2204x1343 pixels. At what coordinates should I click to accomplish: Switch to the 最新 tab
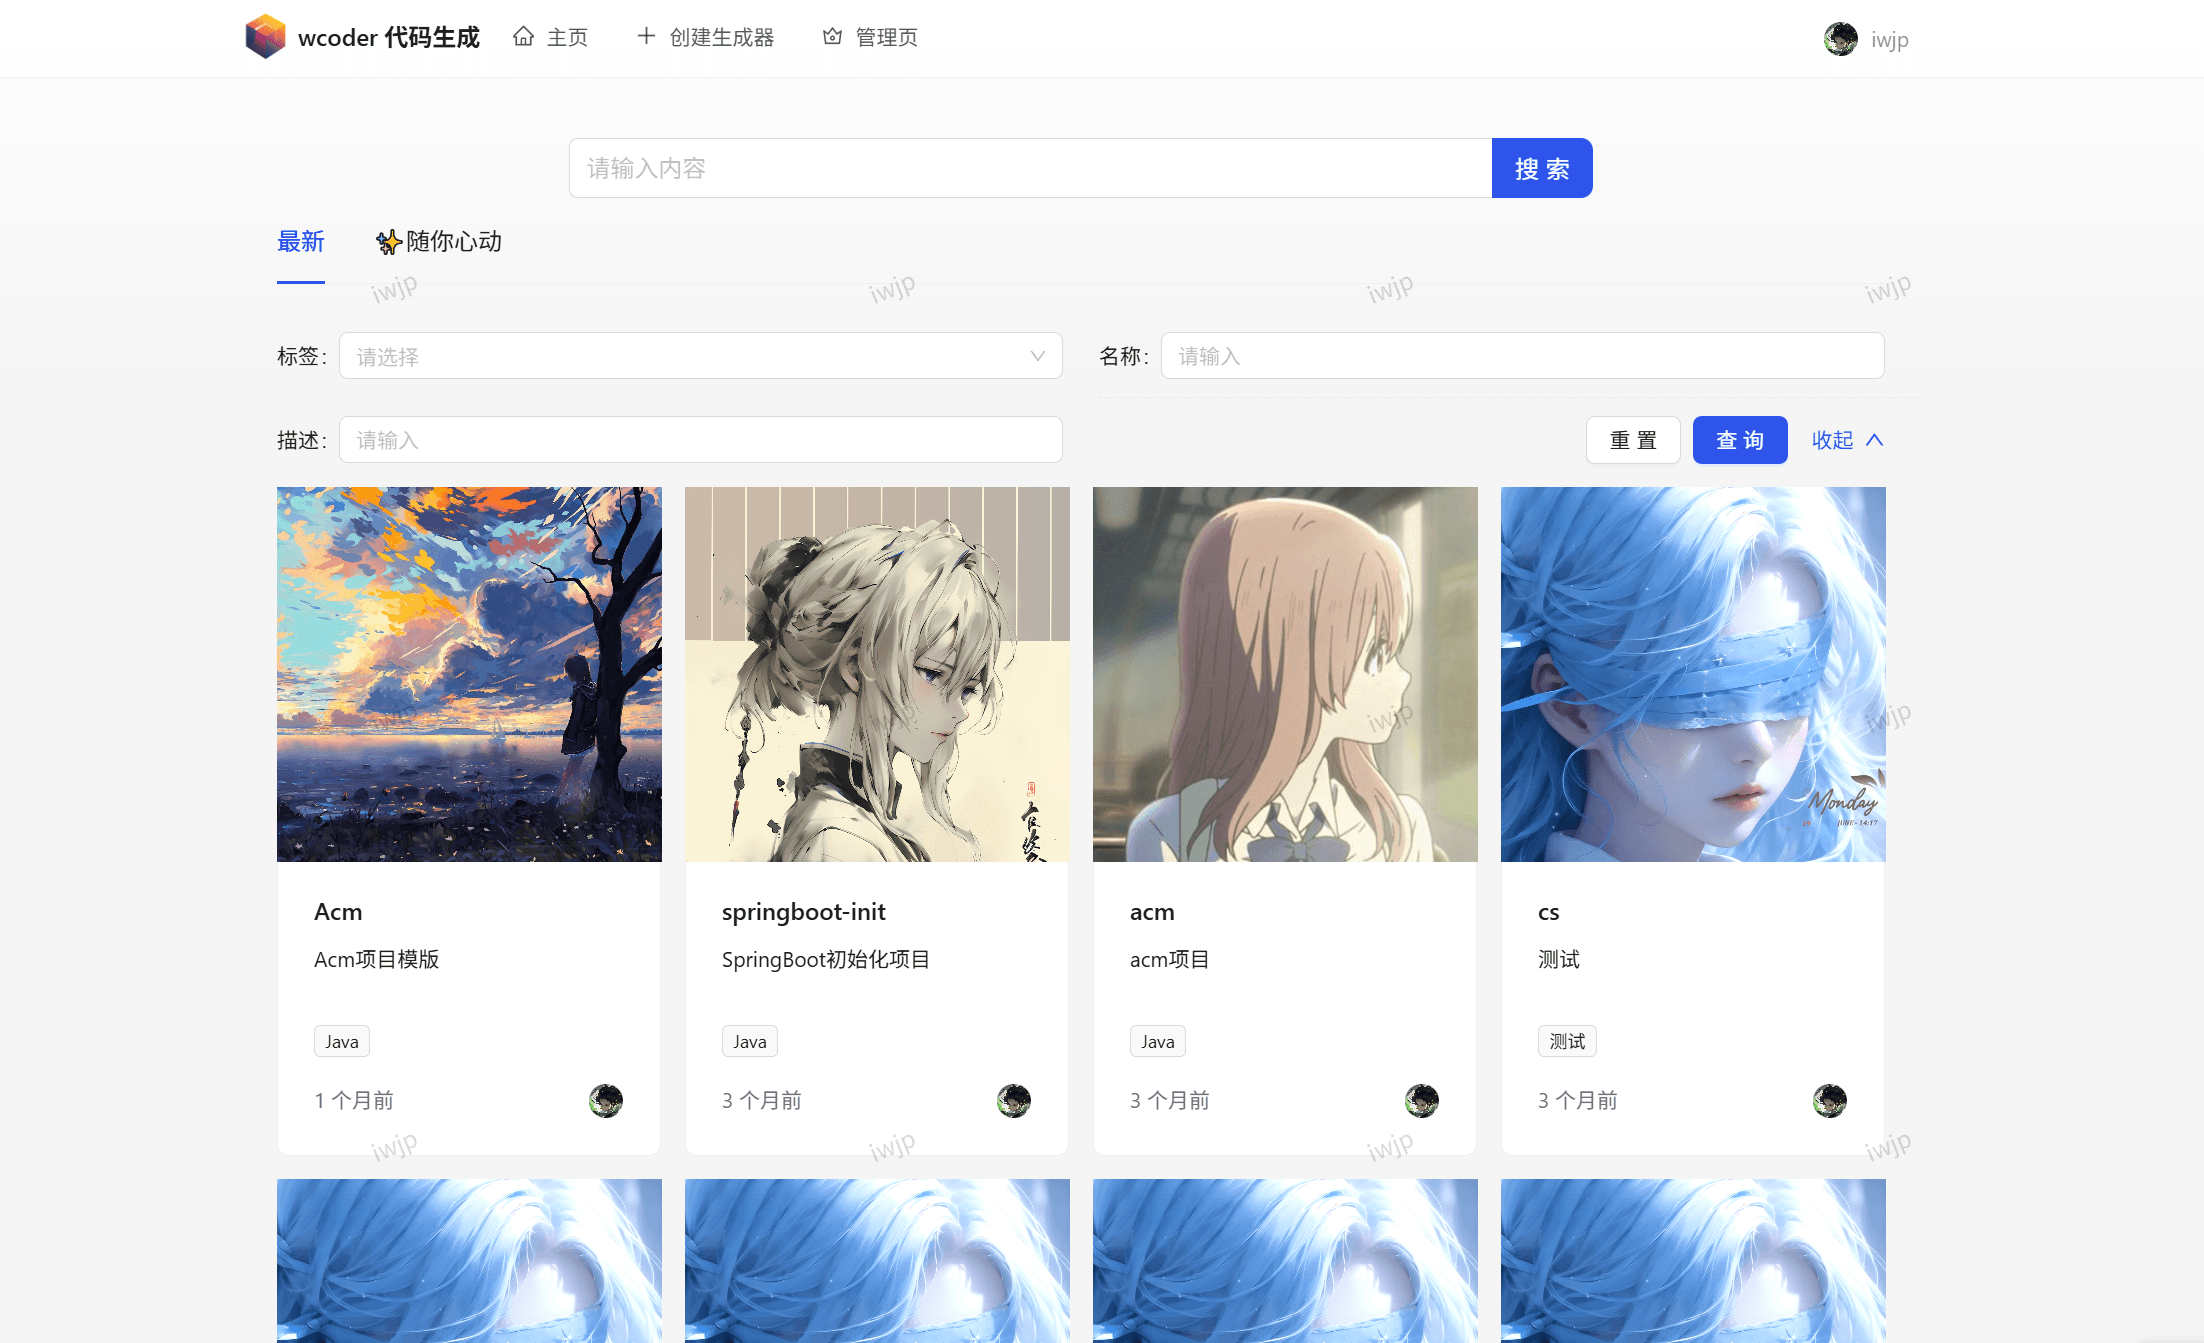(x=300, y=242)
